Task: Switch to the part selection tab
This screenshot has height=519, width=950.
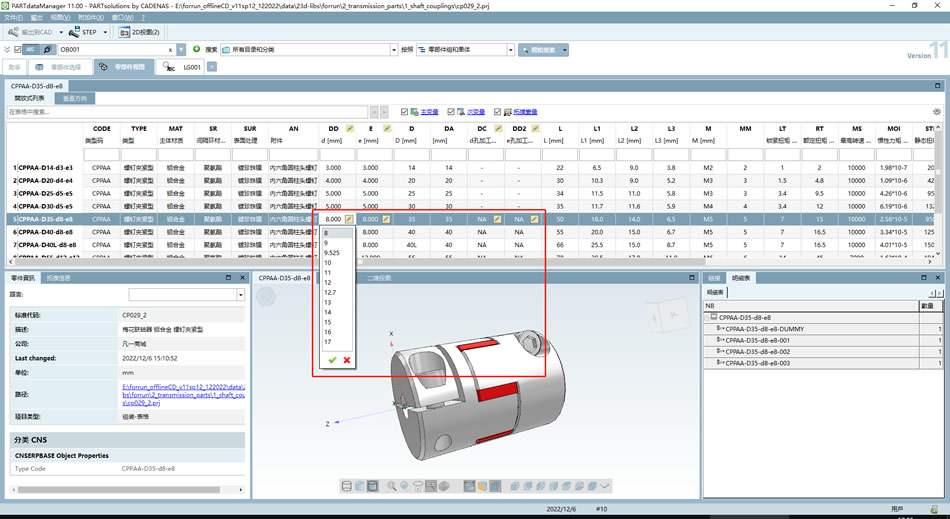Action: pyautogui.click(x=59, y=67)
